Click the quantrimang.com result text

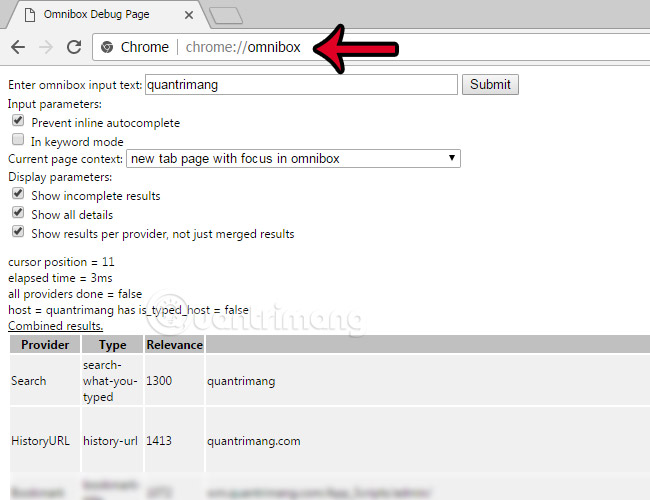click(254, 441)
